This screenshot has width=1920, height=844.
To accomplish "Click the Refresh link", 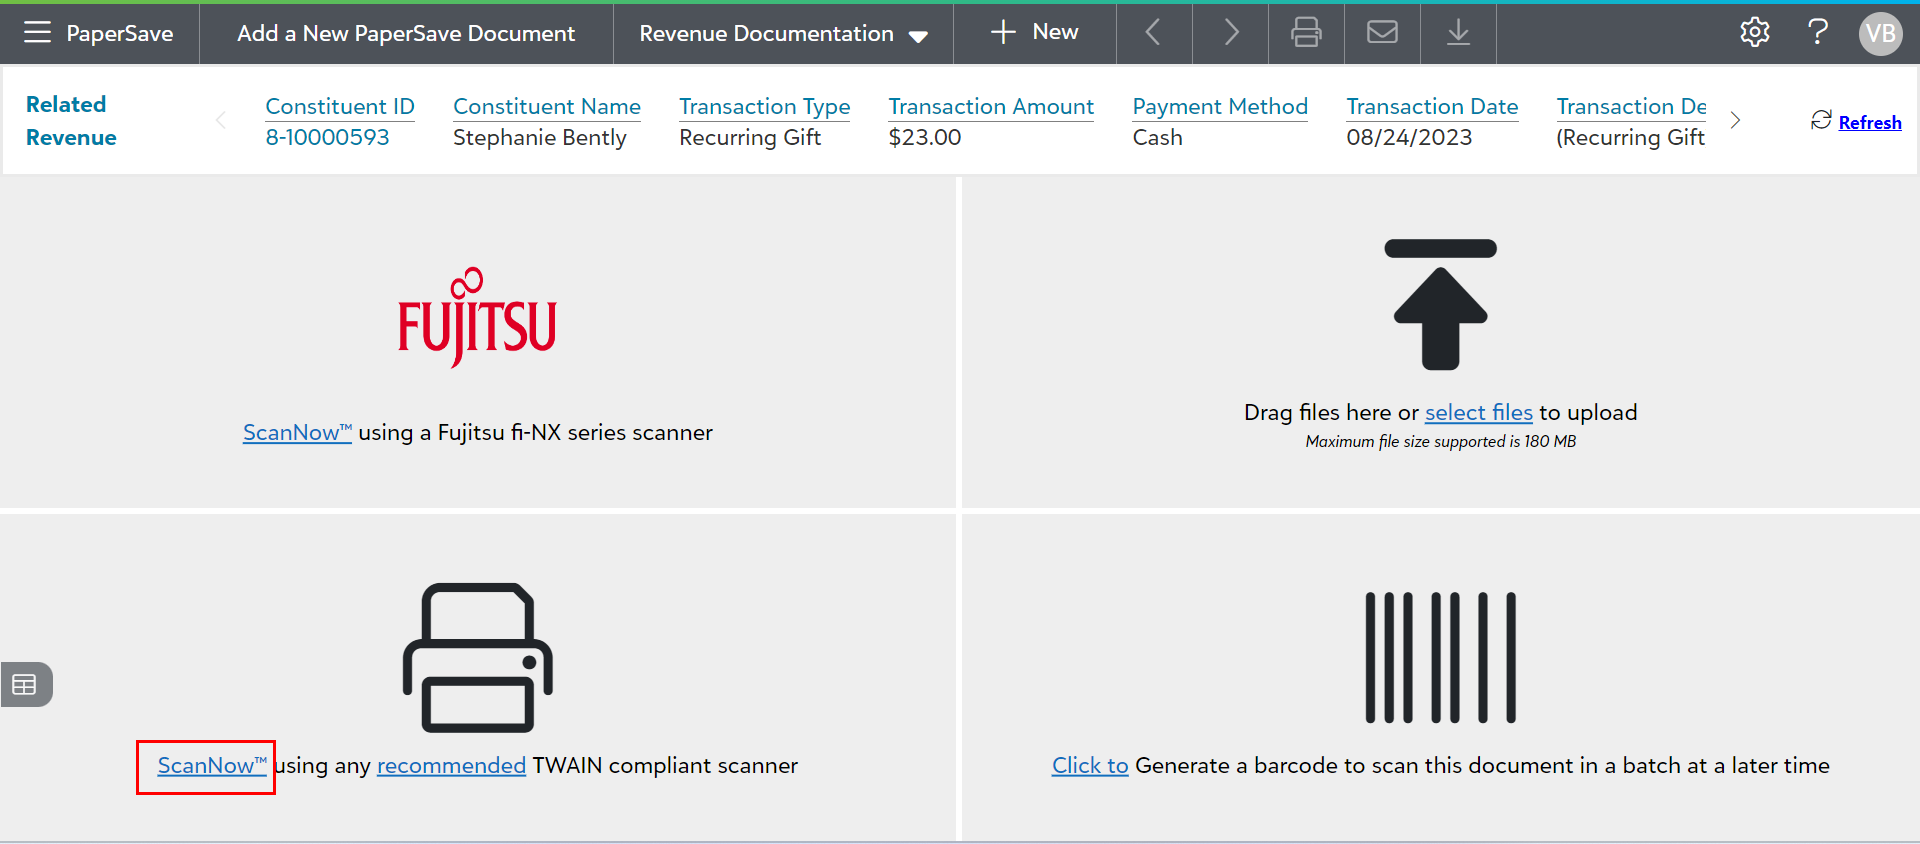I will coord(1870,122).
